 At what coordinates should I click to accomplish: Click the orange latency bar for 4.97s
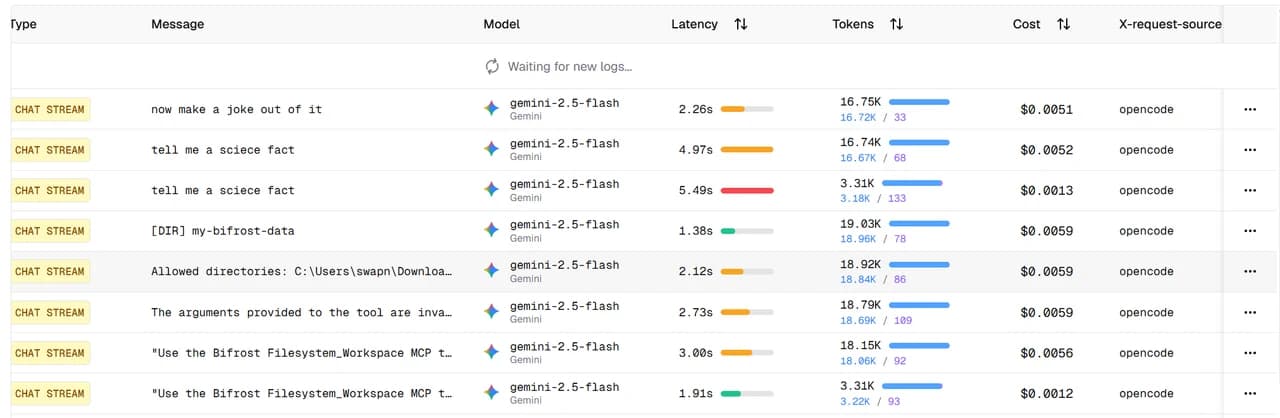[747, 150]
